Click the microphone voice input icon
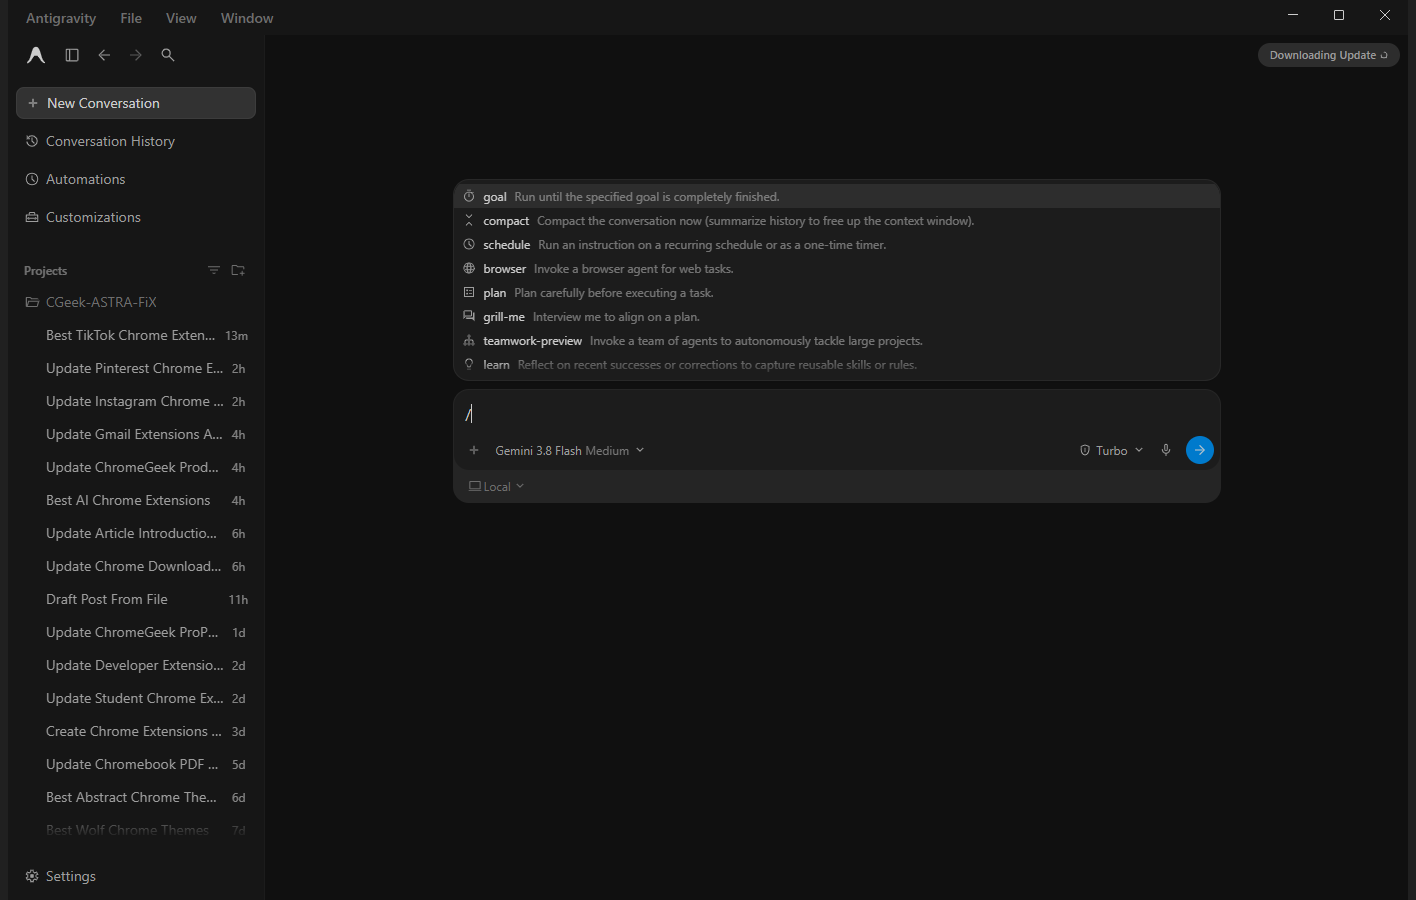 [x=1166, y=450]
